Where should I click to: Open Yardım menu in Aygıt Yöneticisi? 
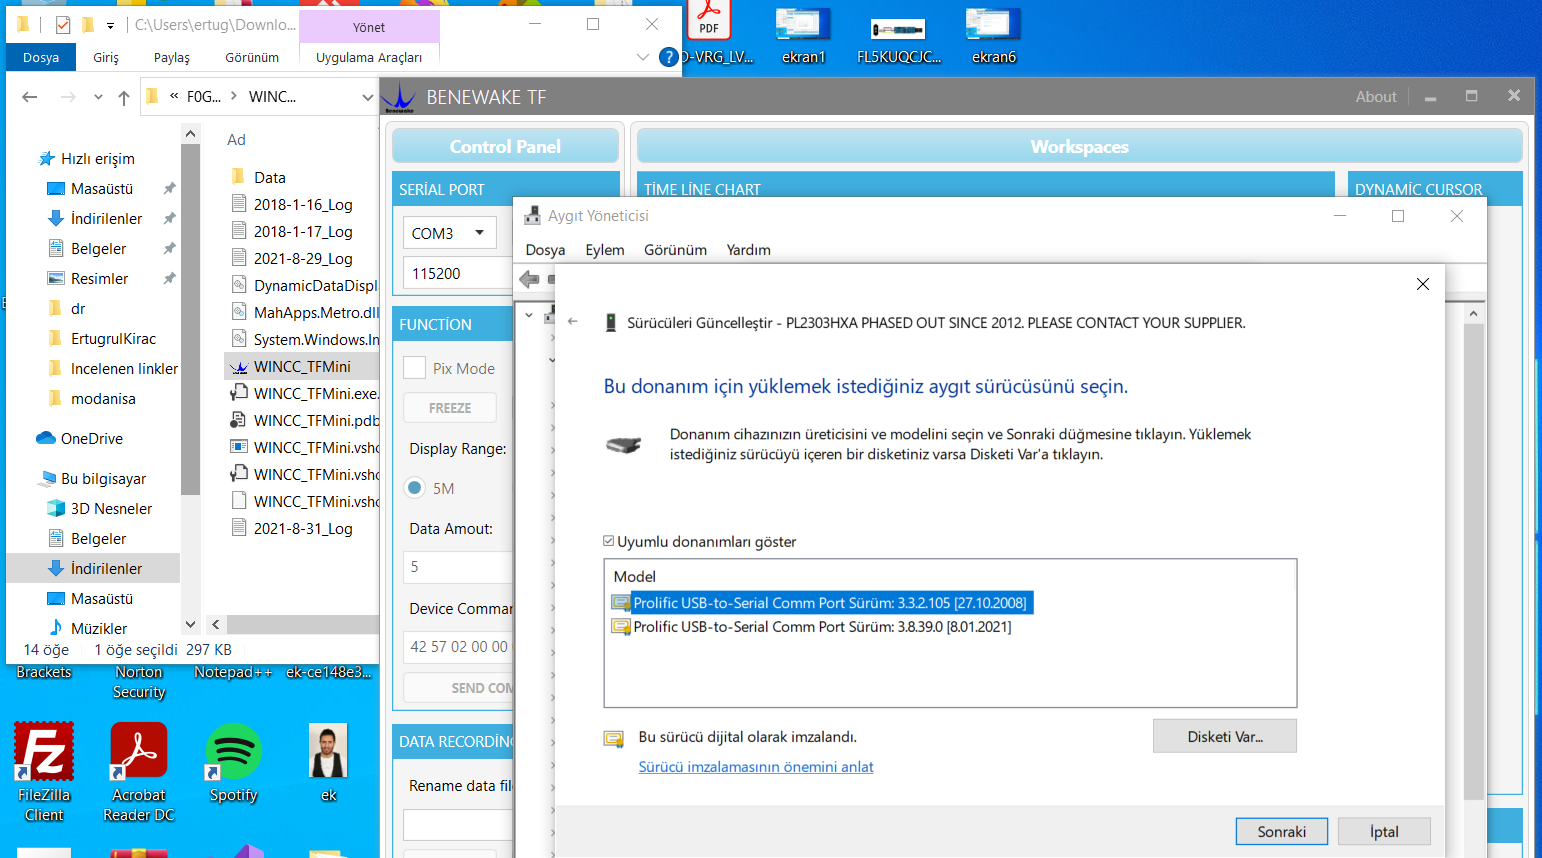tap(748, 250)
